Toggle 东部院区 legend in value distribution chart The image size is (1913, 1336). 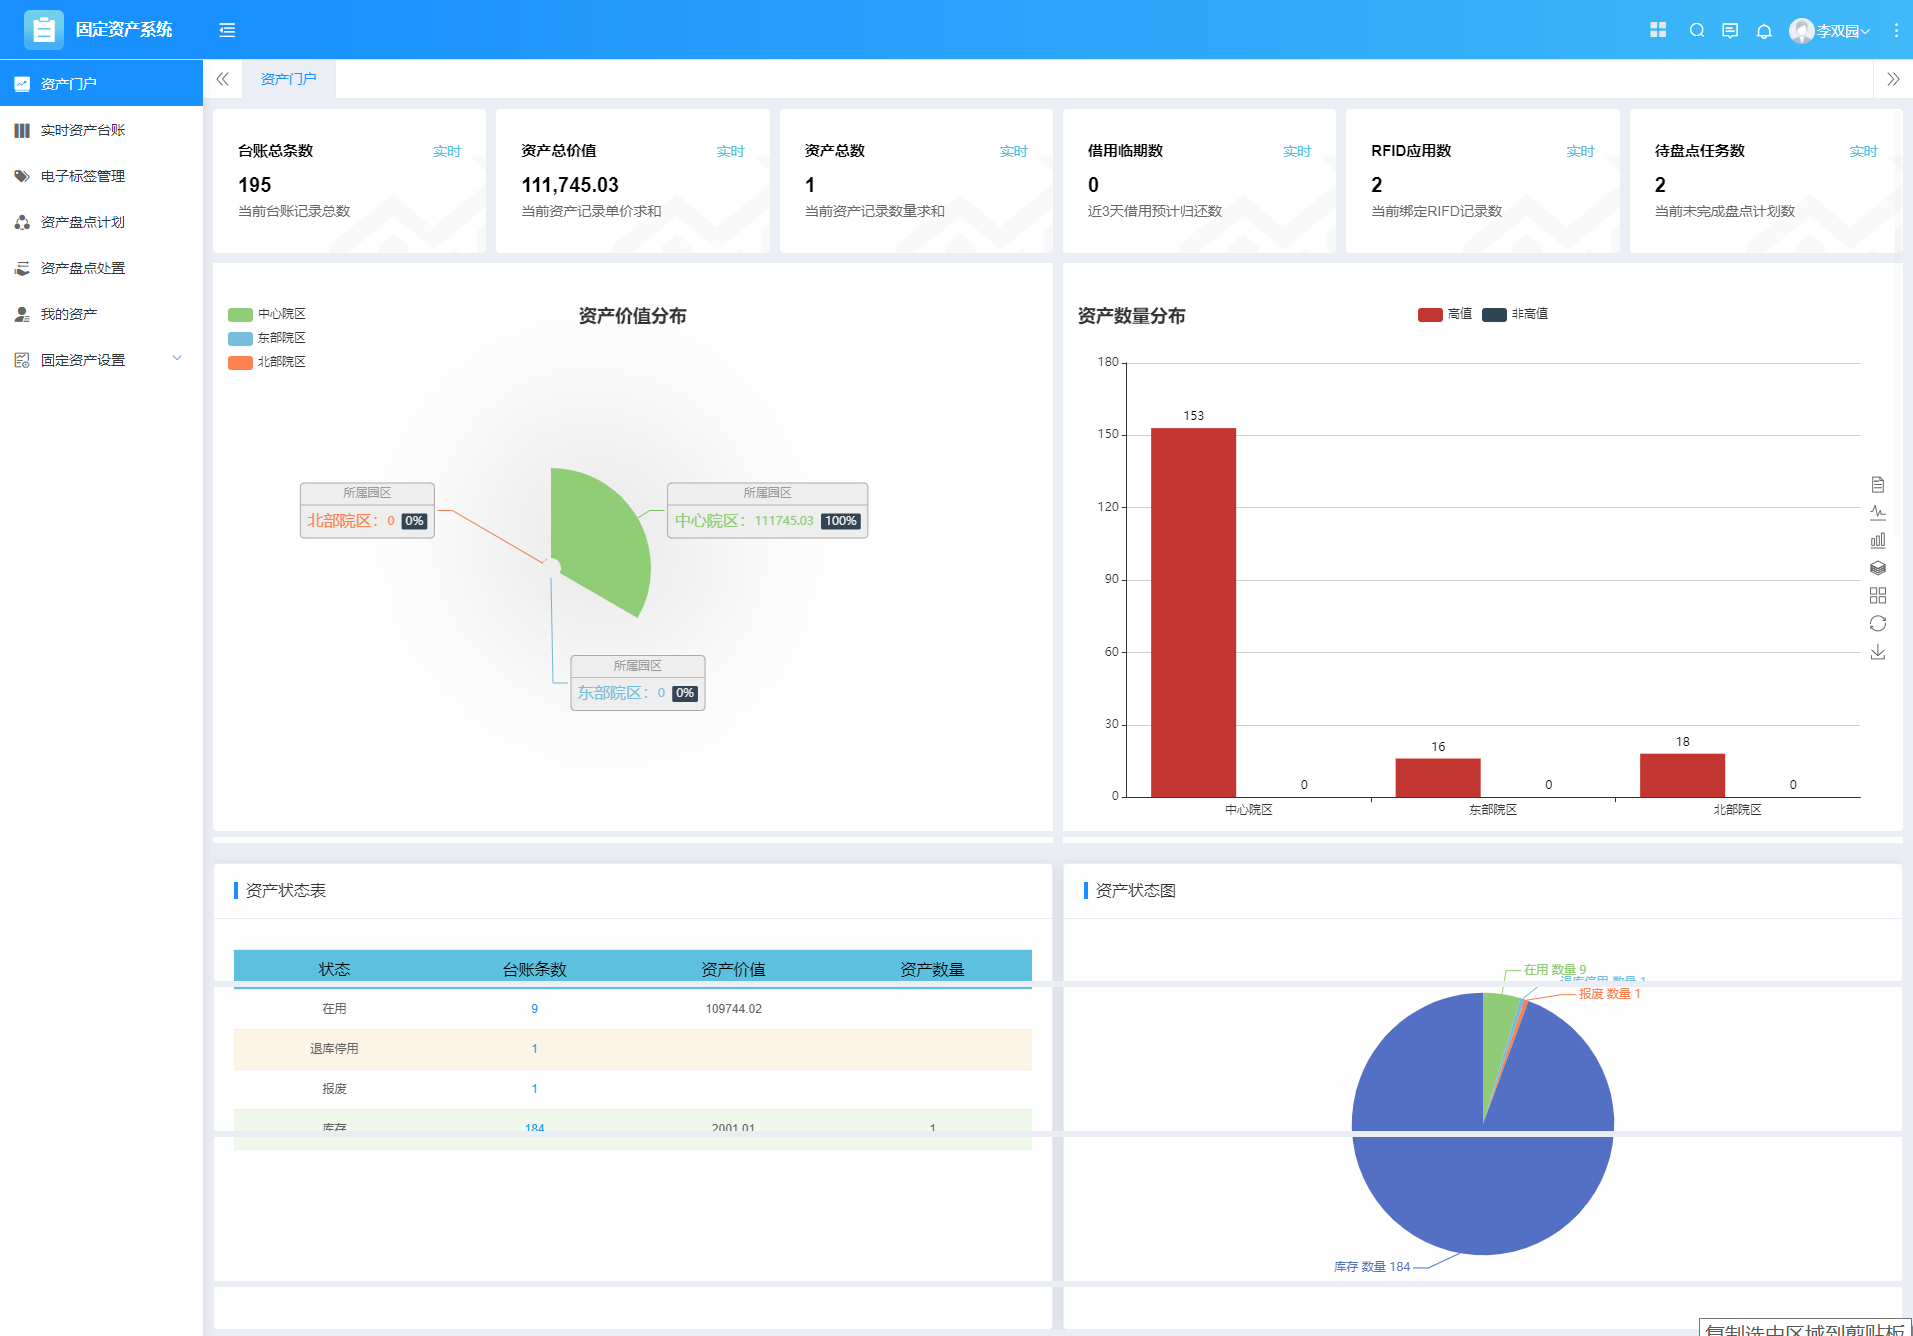(x=267, y=338)
